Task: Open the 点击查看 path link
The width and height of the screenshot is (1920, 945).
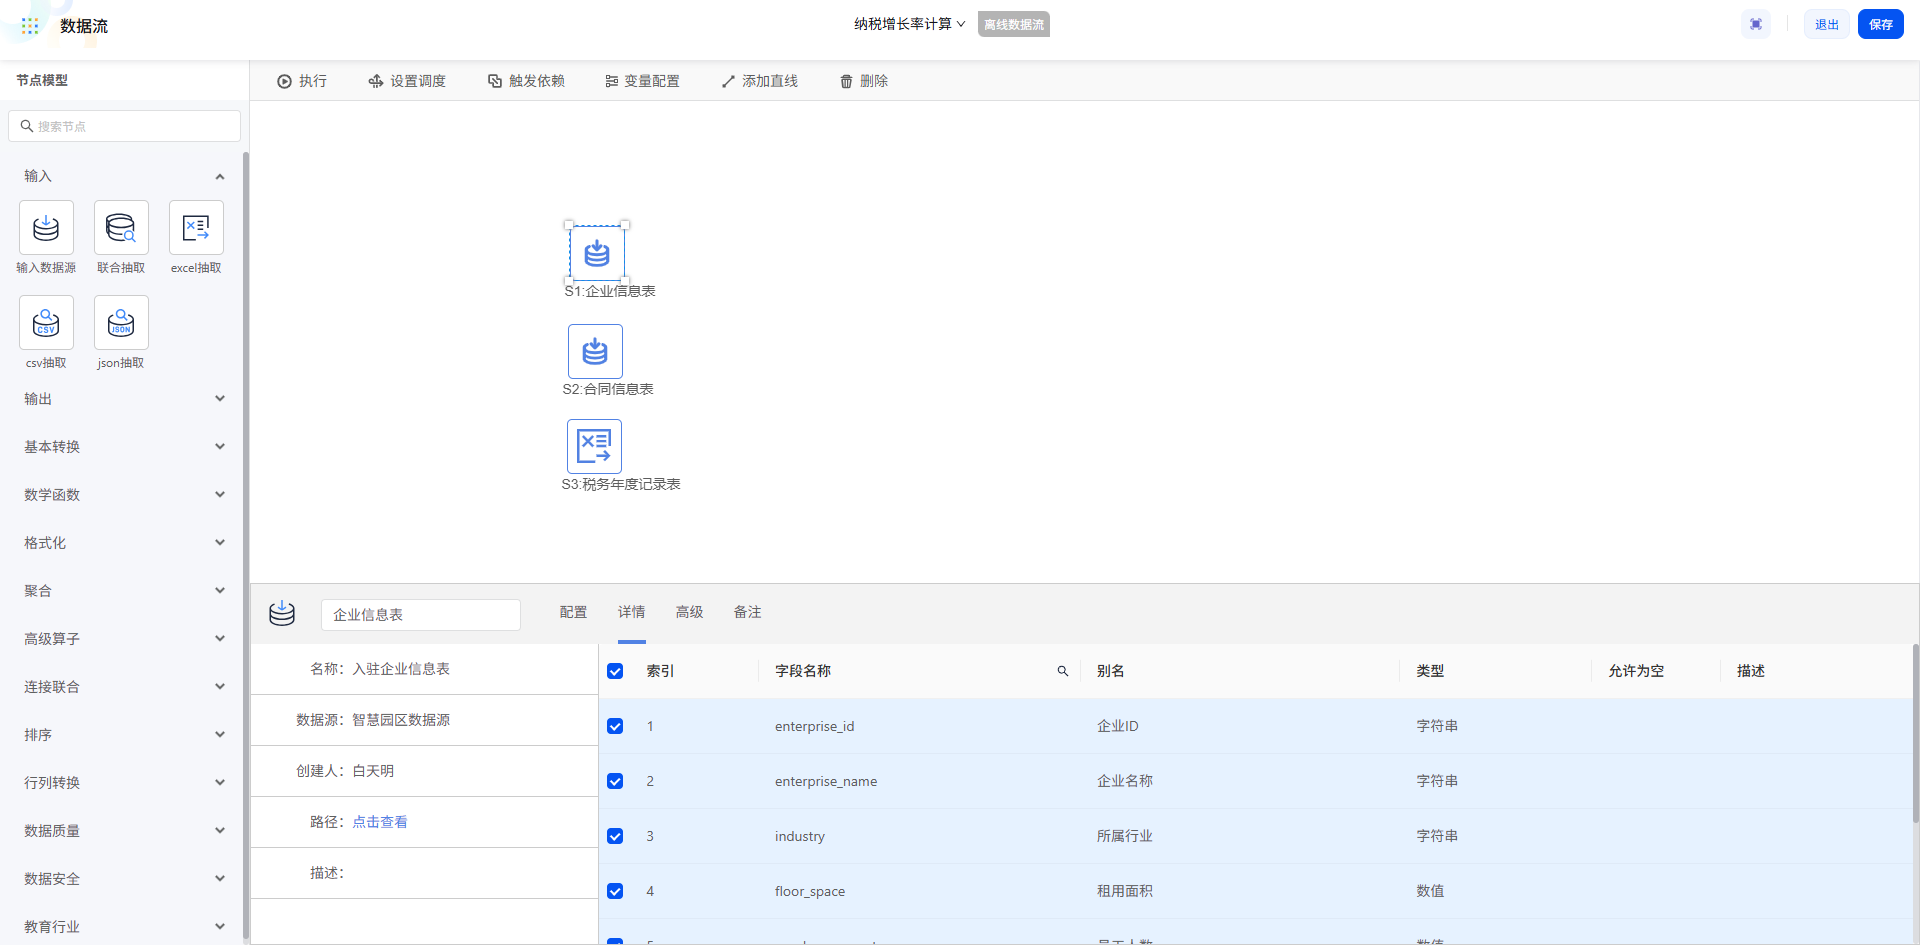Action: tap(380, 822)
